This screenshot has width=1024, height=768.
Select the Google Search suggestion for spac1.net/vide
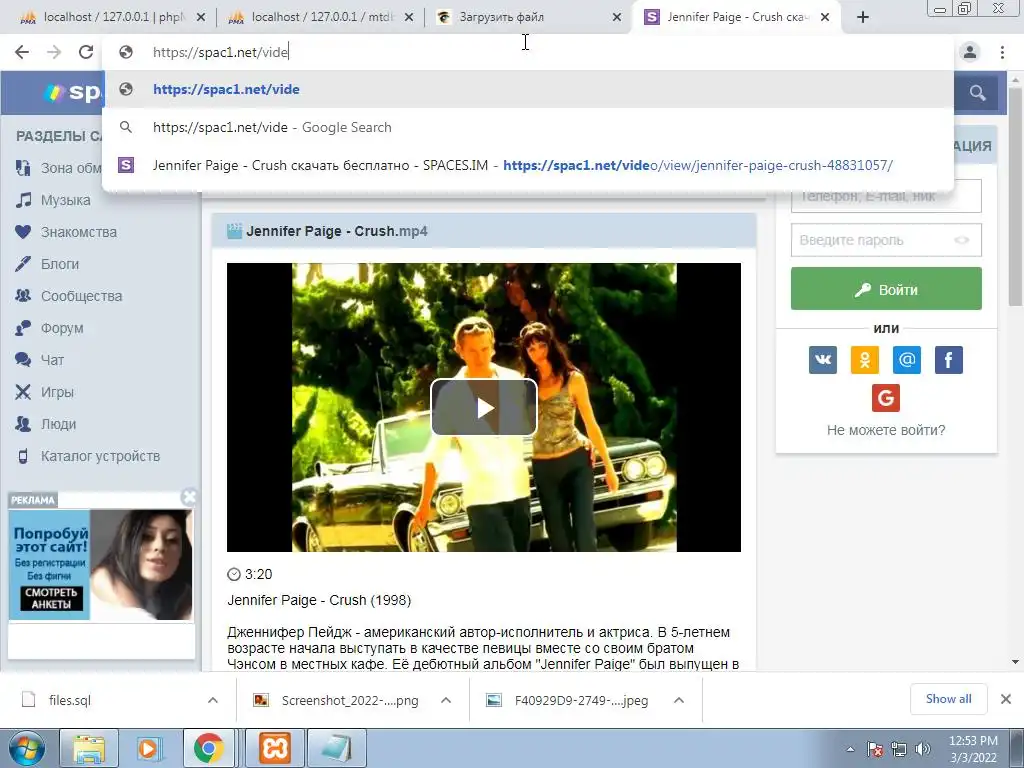pos(528,127)
